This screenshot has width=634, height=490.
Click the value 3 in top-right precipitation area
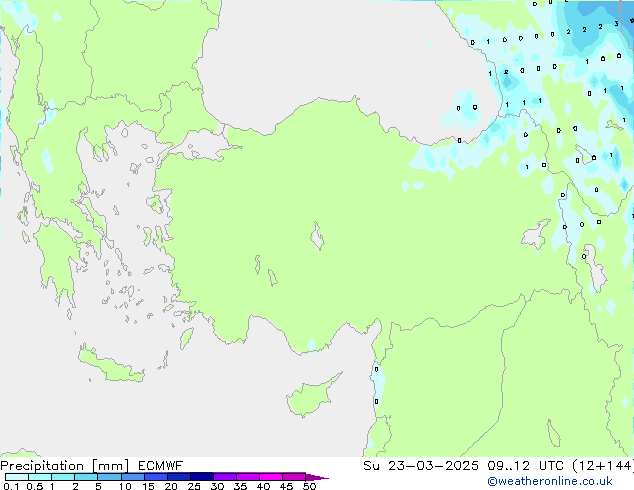point(614,24)
